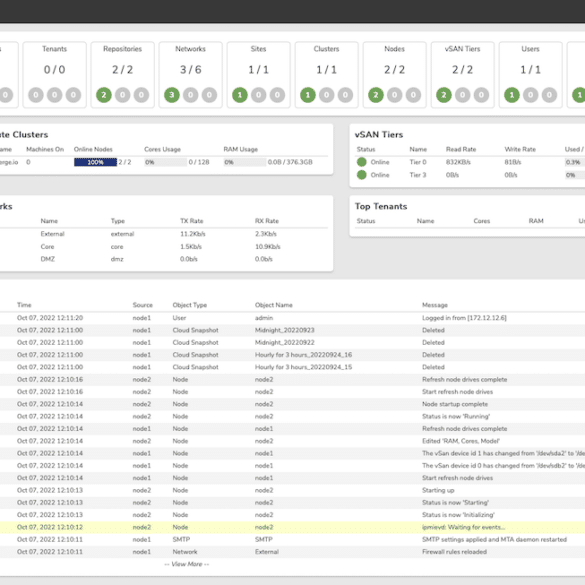Open the Nodes 2 / 2 count
Image resolution: width=585 pixels, height=585 pixels.
click(x=394, y=69)
